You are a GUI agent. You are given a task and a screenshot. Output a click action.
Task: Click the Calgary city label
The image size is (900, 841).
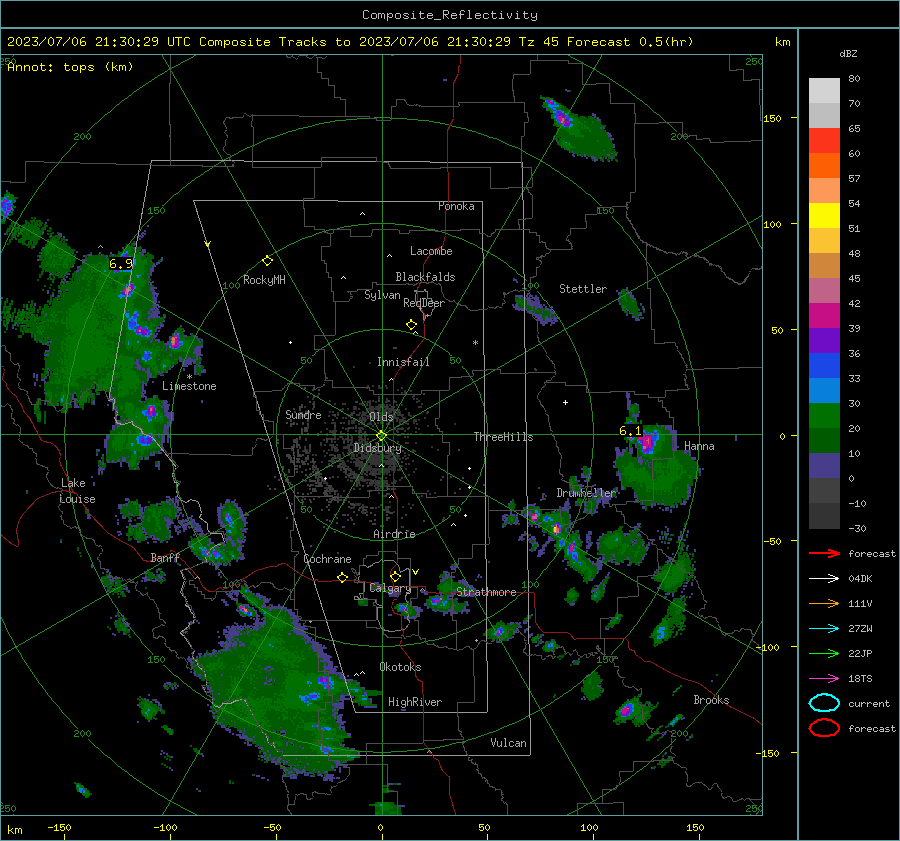(390, 588)
